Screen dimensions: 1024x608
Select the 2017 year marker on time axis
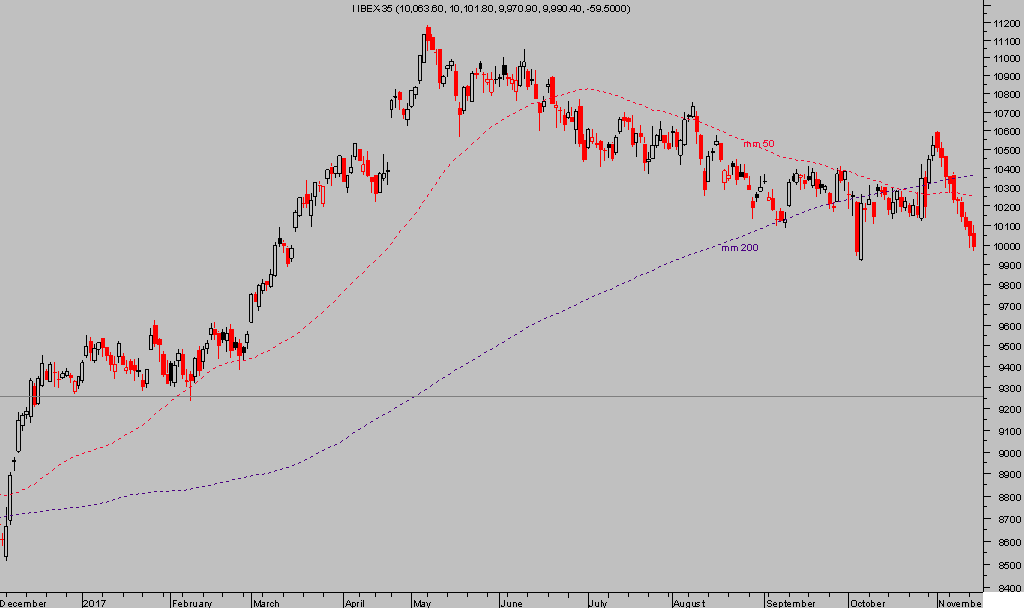point(95,603)
